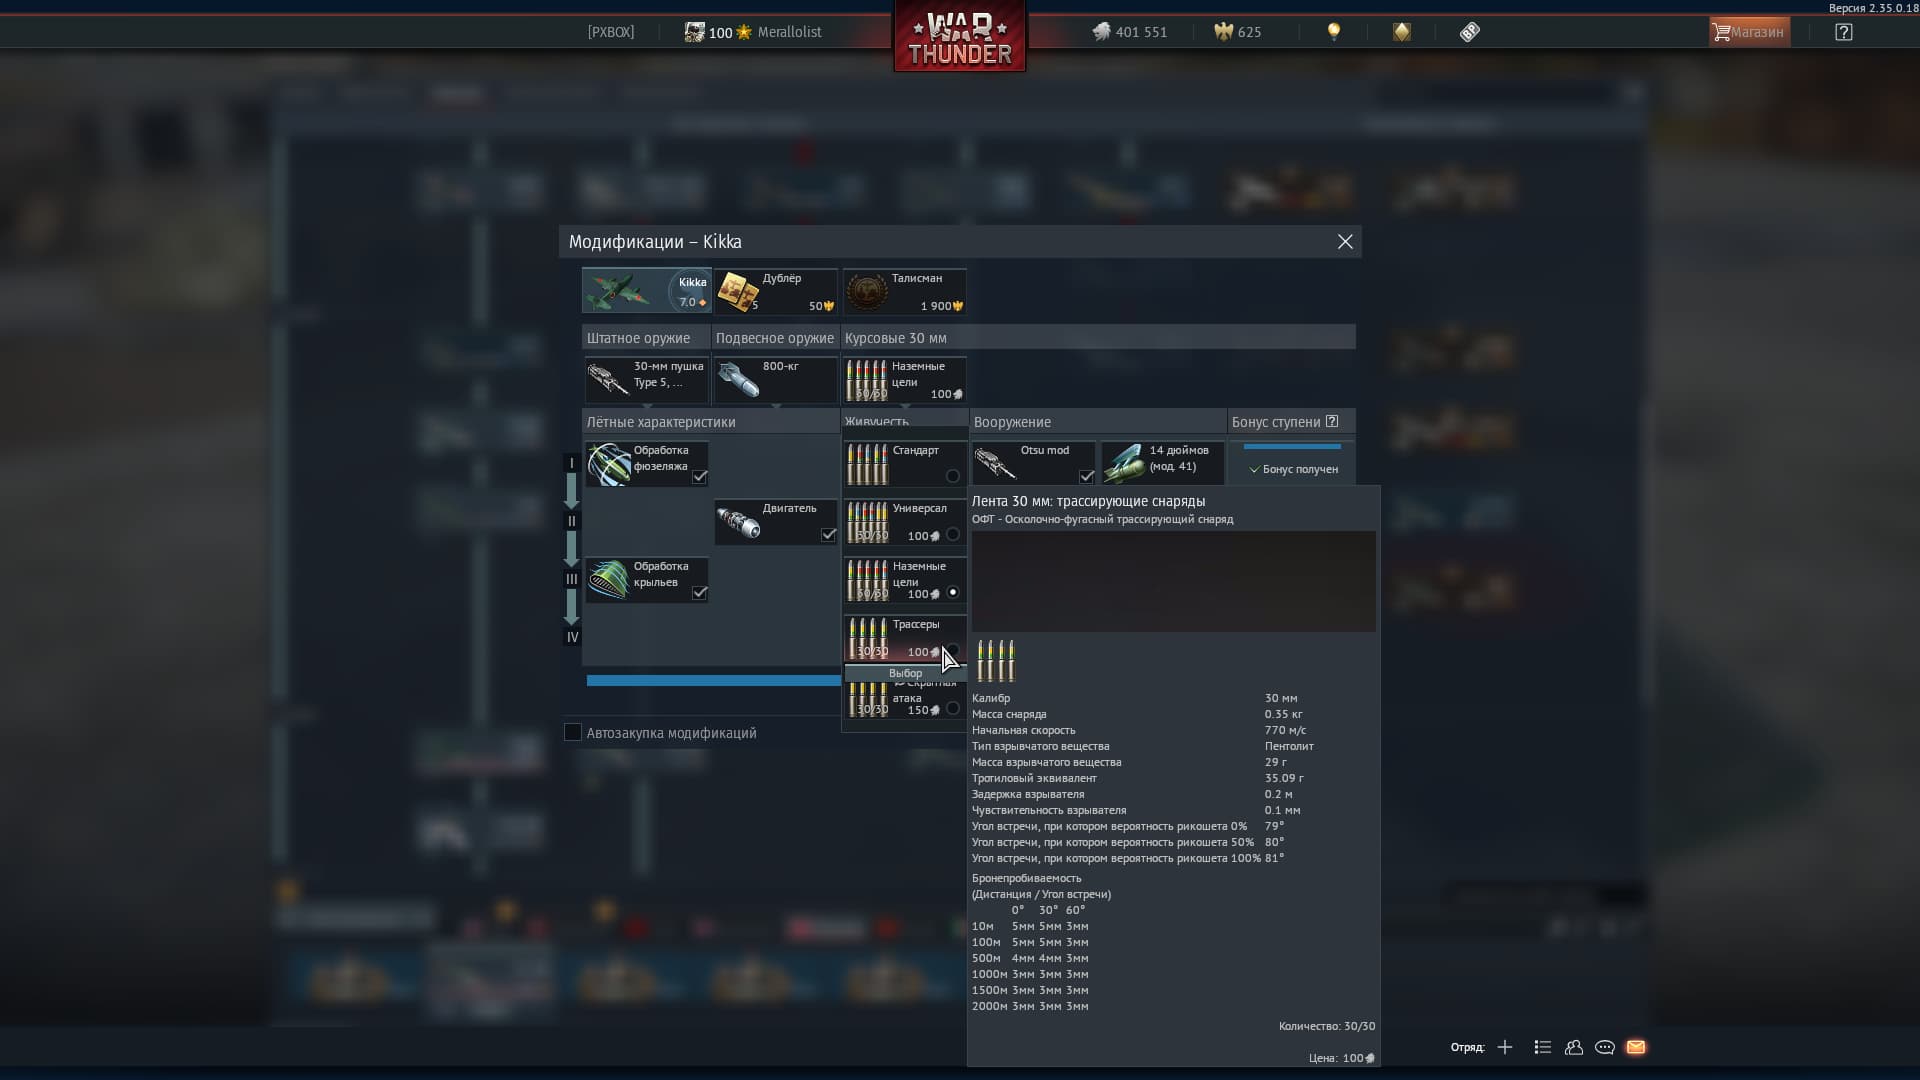Screen dimensions: 1920x1080
Task: Click the Бонус ступени progress bar
Action: click(x=1292, y=446)
